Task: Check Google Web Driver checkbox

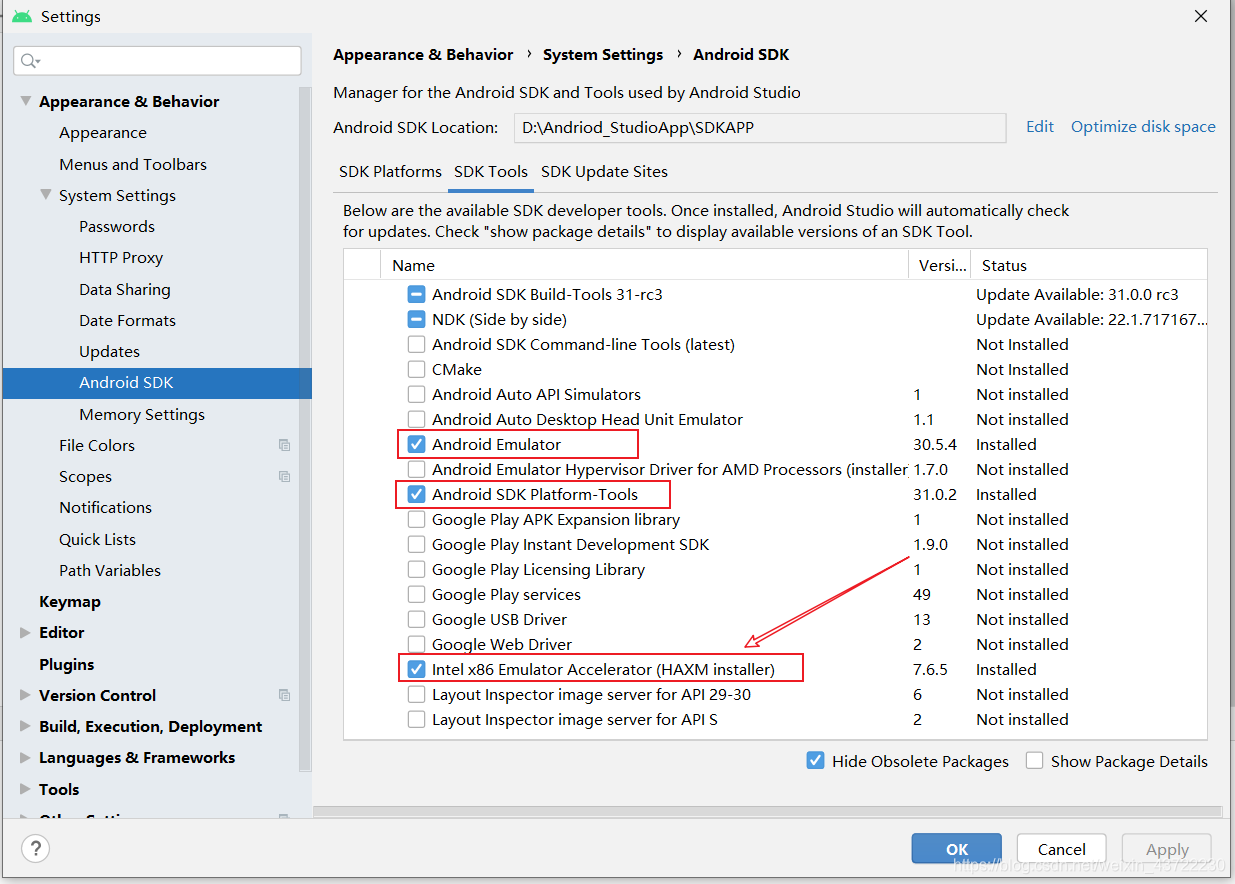Action: tap(416, 644)
